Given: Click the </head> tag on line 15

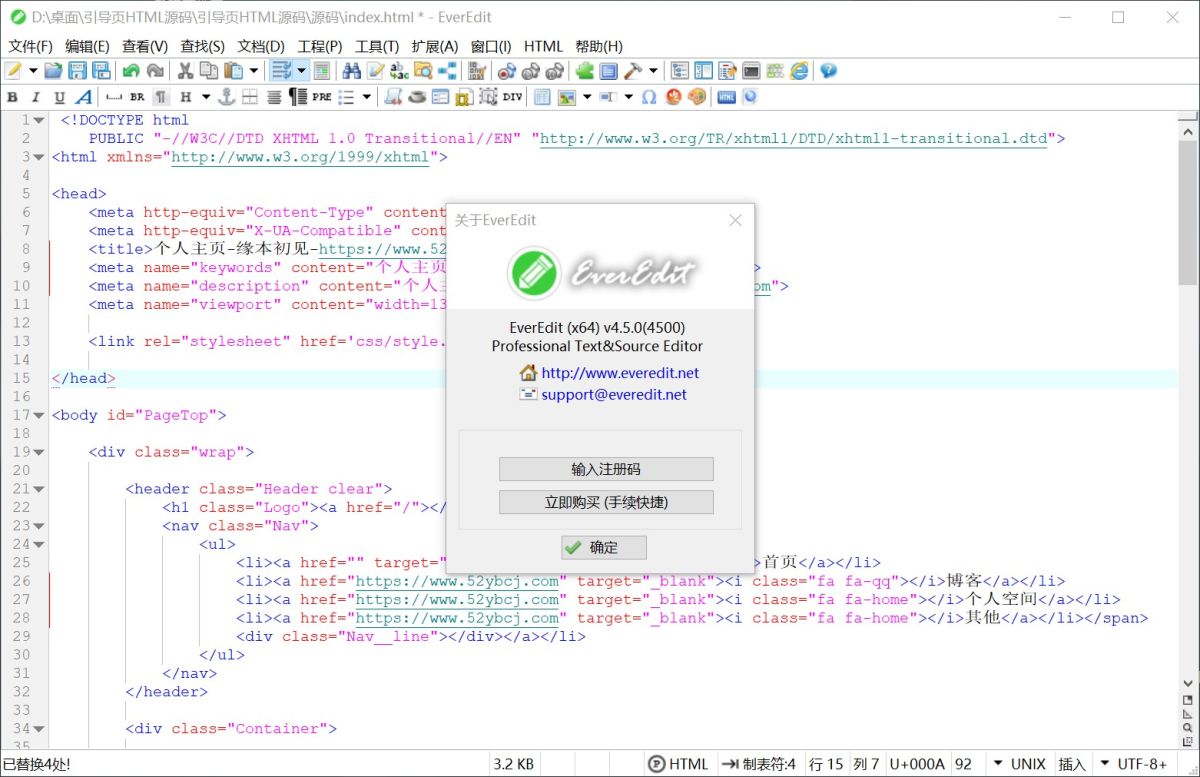Looking at the screenshot, I should tap(84, 379).
